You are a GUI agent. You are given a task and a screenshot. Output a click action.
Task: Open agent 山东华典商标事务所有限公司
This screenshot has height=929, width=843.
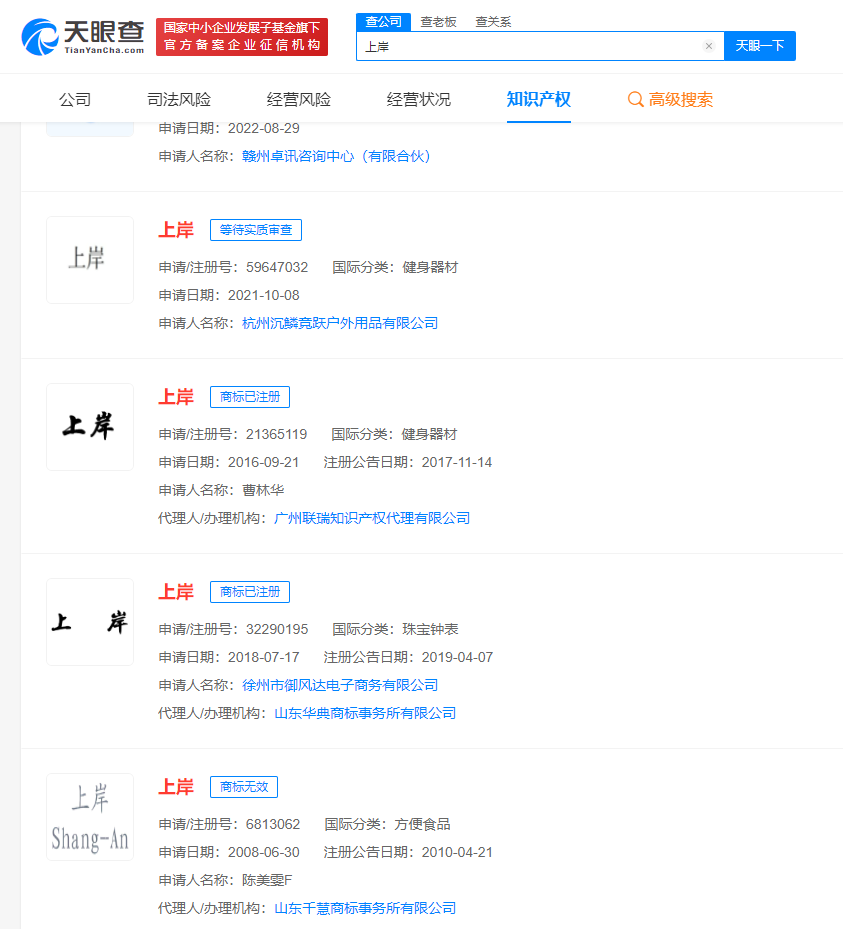point(365,713)
